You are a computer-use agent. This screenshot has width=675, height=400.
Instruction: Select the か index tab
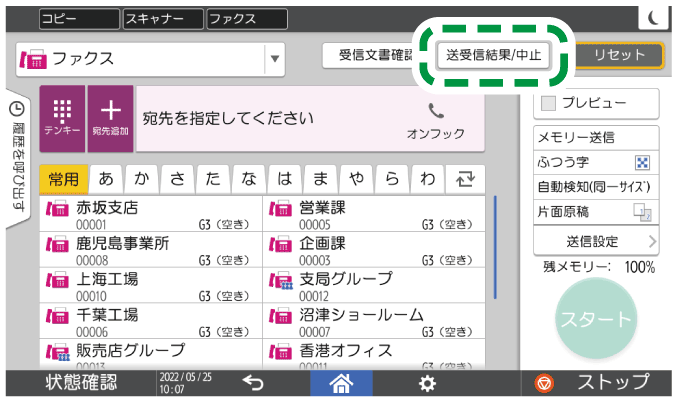point(142,179)
